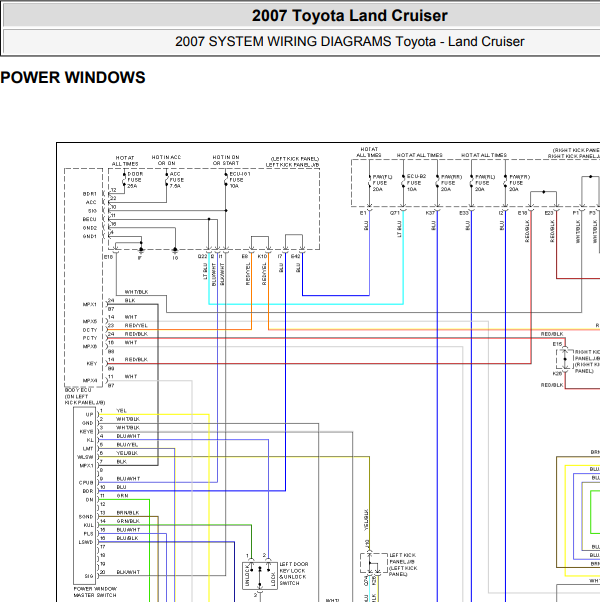Screen dimensions: 600x602
Task: Click the "P/W(RR) FUSE 20A" label
Action: click(451, 183)
